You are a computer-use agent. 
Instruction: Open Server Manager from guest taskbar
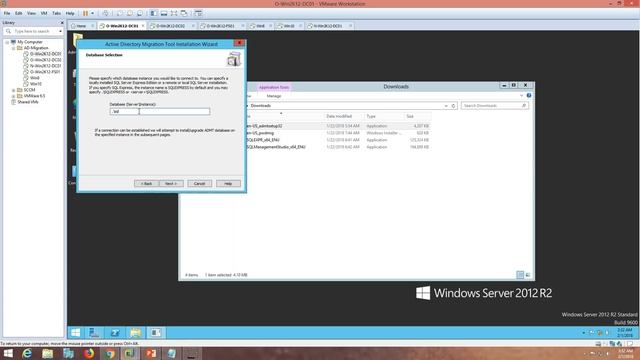coord(94,333)
